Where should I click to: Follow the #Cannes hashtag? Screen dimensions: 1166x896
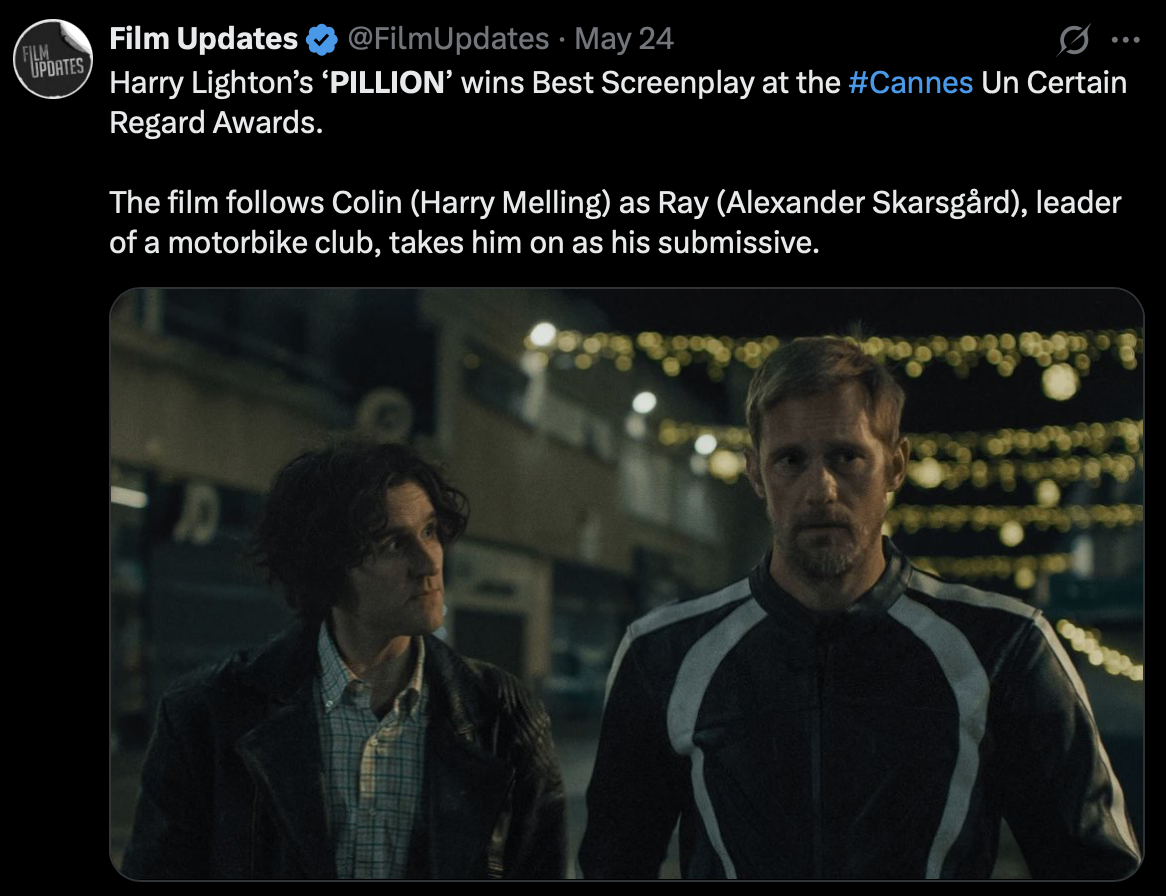(910, 83)
